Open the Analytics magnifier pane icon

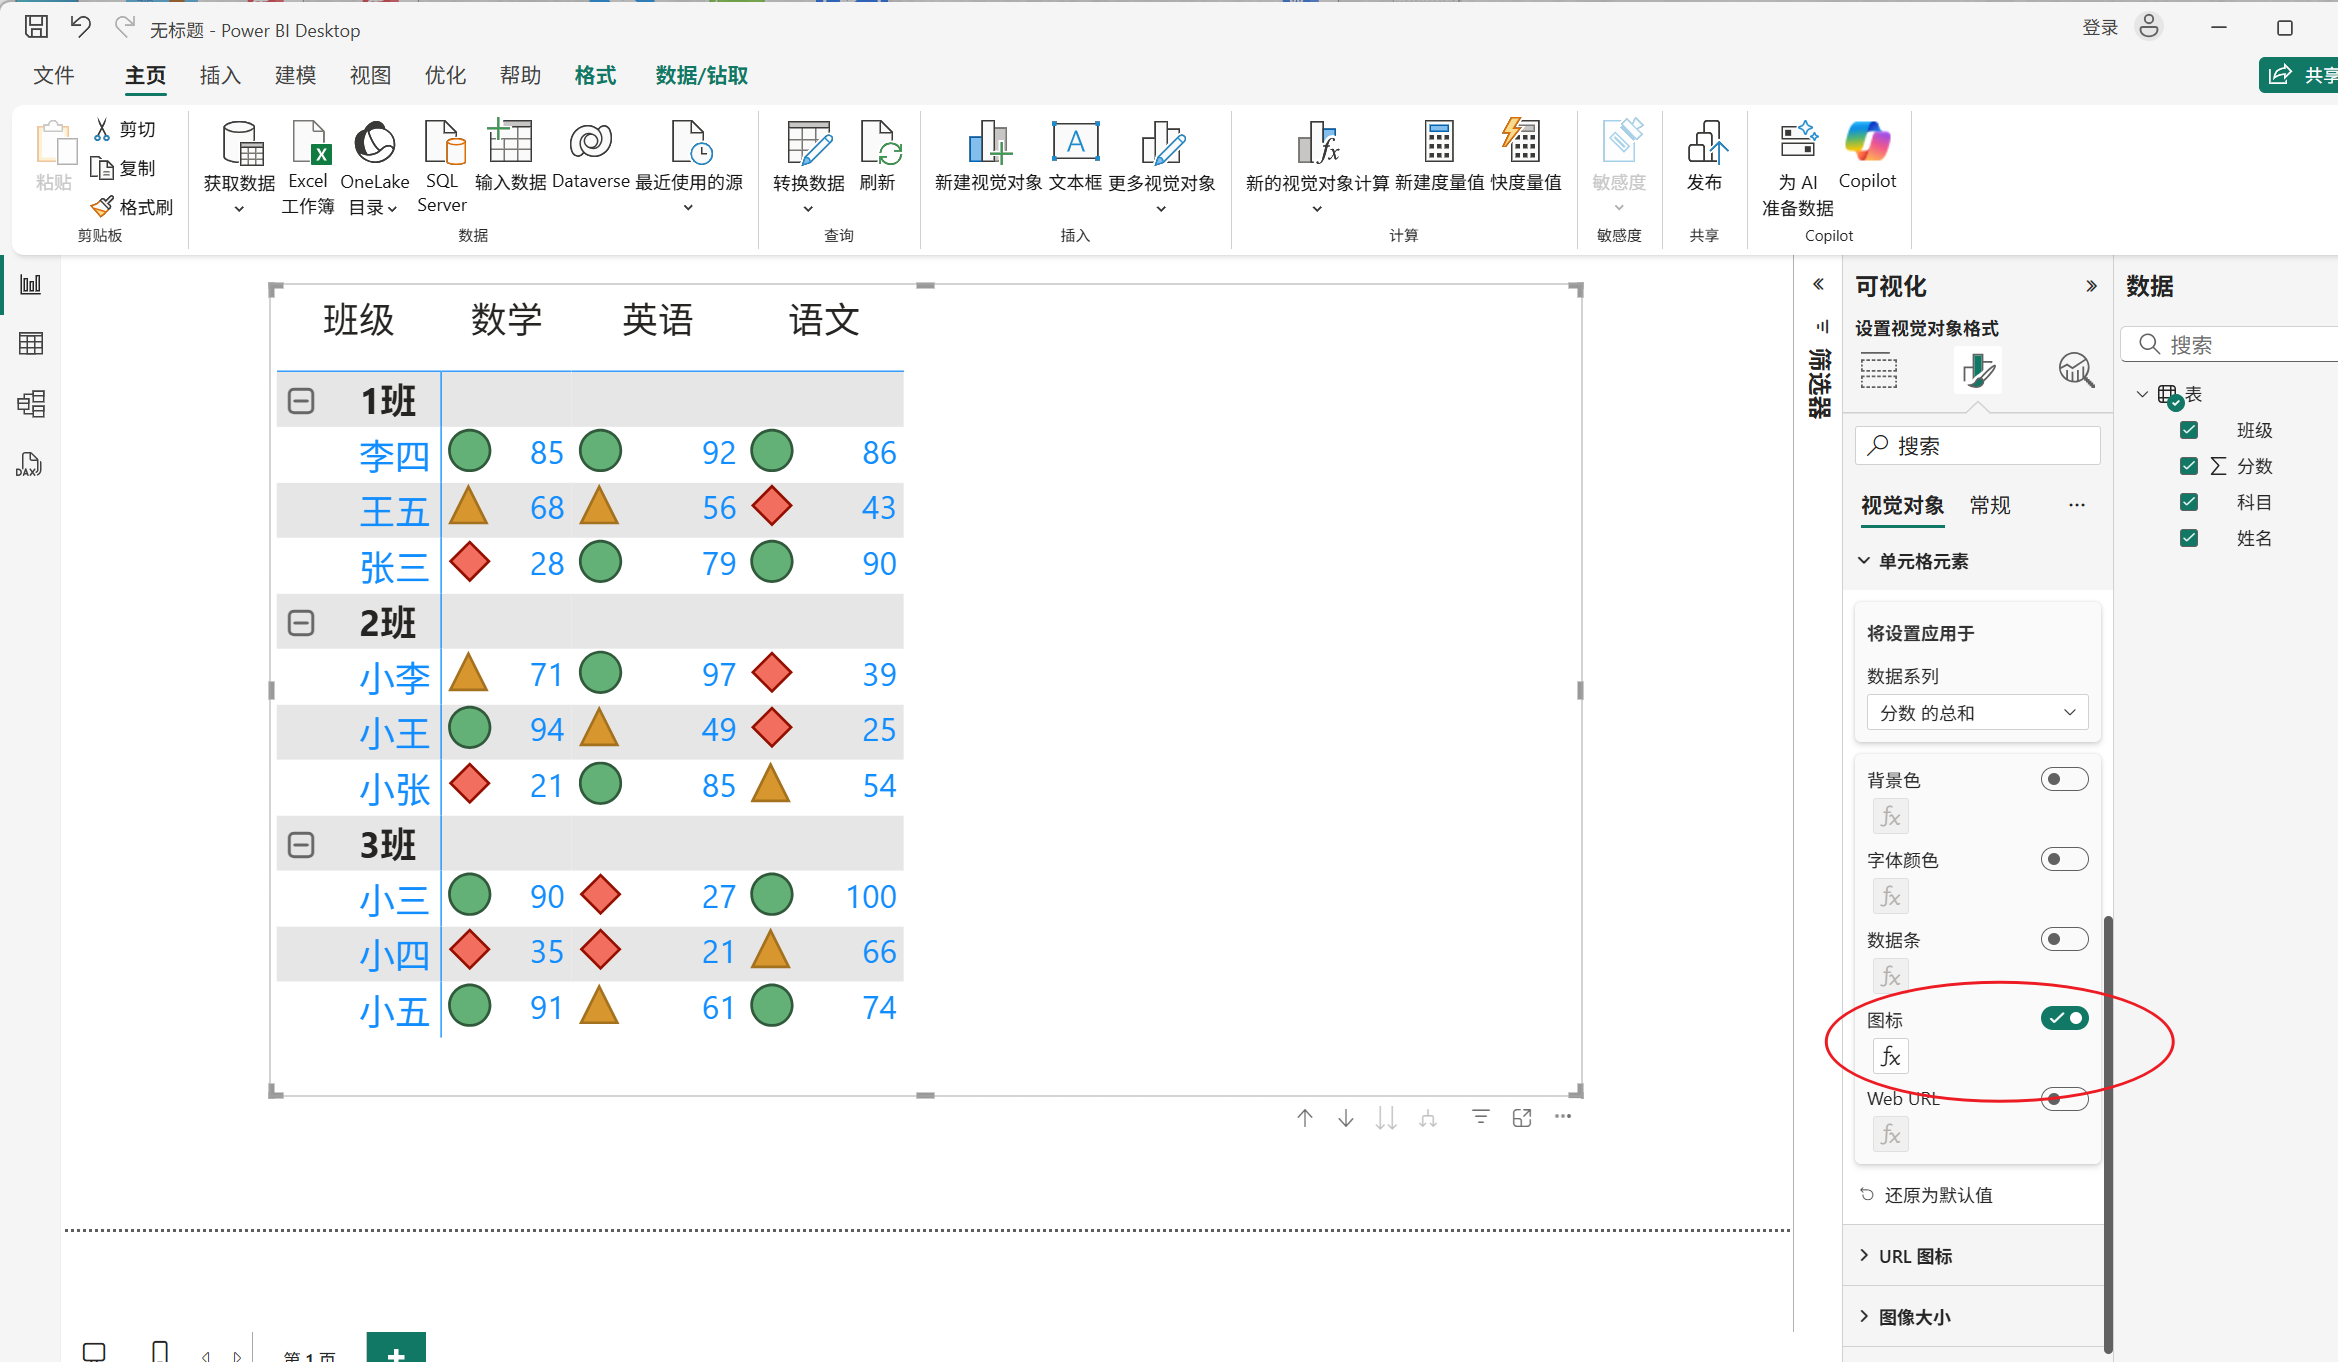point(2076,370)
